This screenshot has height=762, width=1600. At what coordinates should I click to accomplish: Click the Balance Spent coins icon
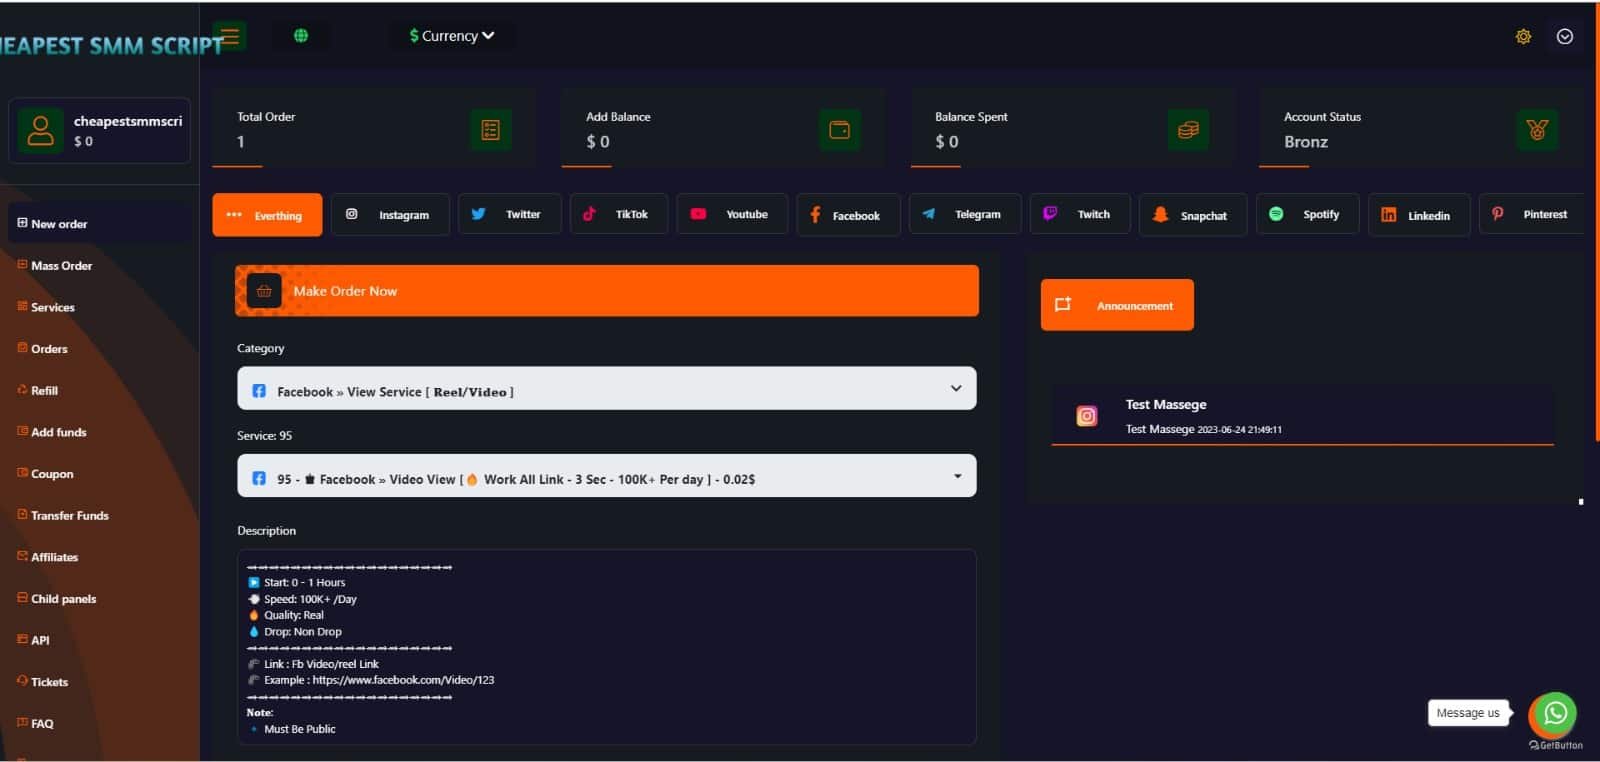1188,130
